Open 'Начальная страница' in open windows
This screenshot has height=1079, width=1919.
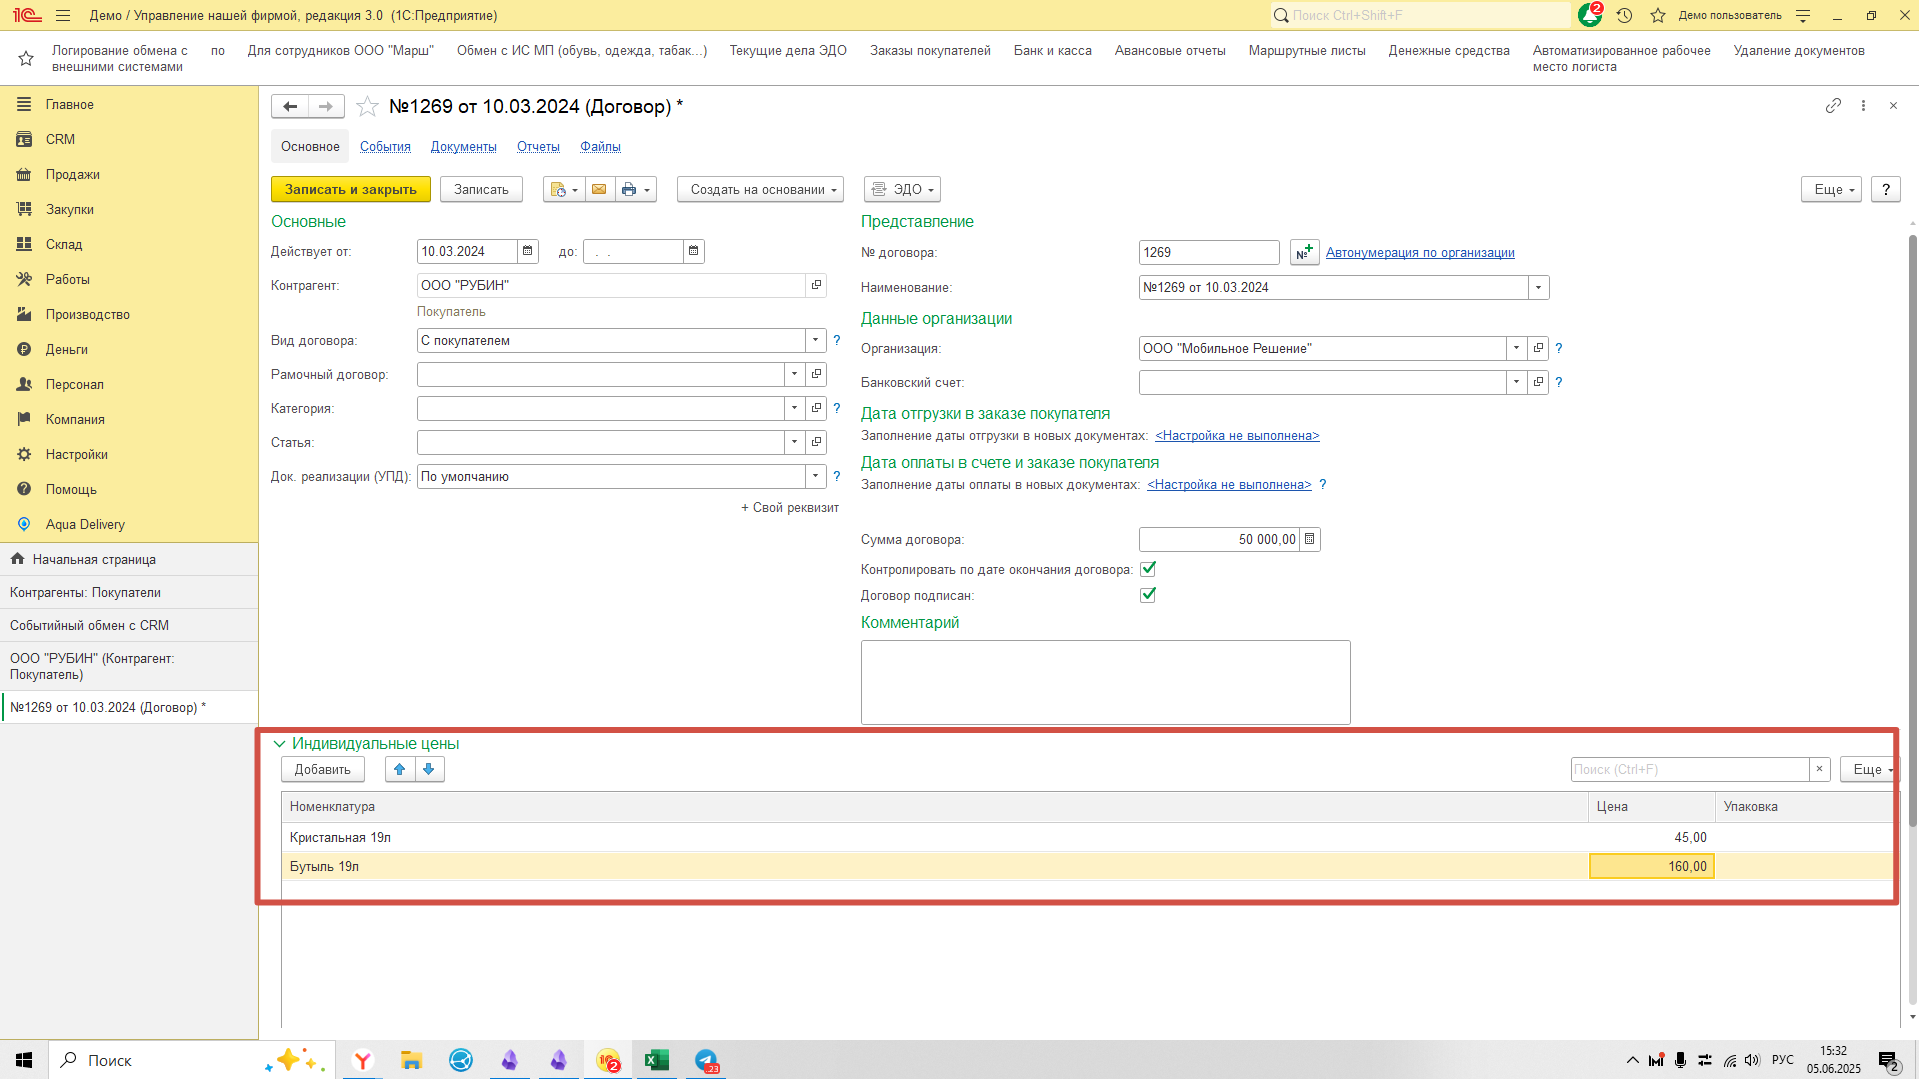coord(94,559)
